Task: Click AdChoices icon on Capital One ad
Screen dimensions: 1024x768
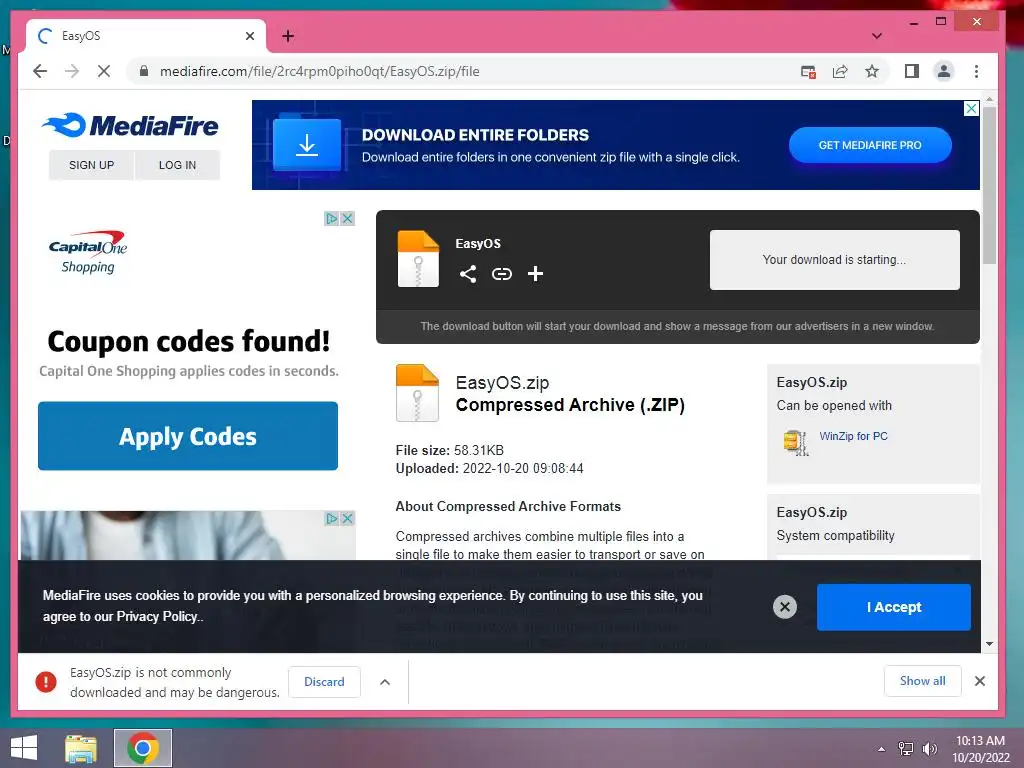Action: (x=332, y=219)
